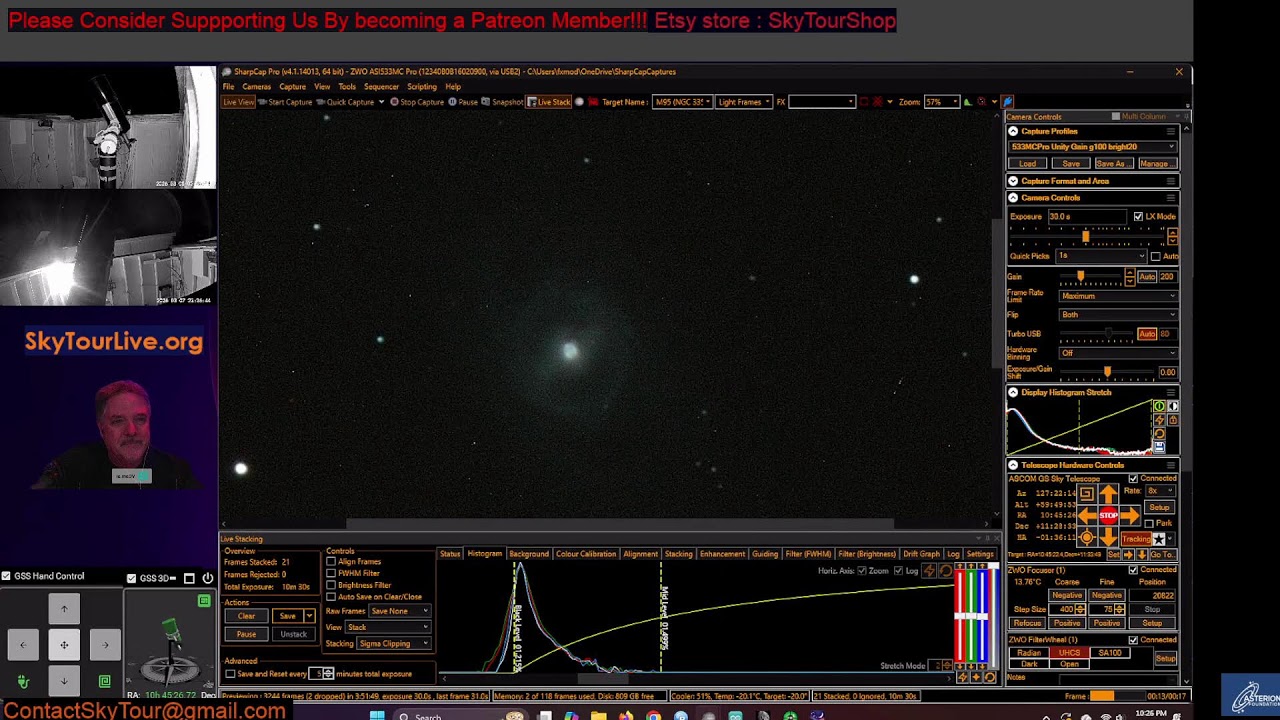Click the green enable icon in Display Histogram Stretch
This screenshot has height=720, width=1280.
(1159, 406)
